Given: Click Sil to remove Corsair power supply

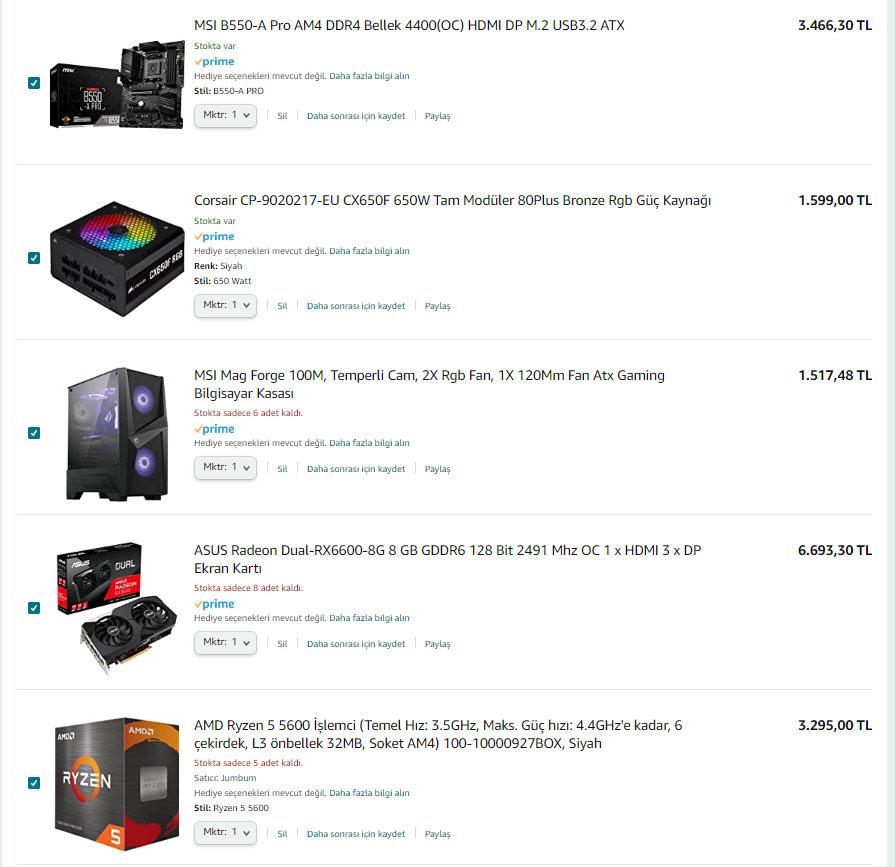Looking at the screenshot, I should 282,306.
